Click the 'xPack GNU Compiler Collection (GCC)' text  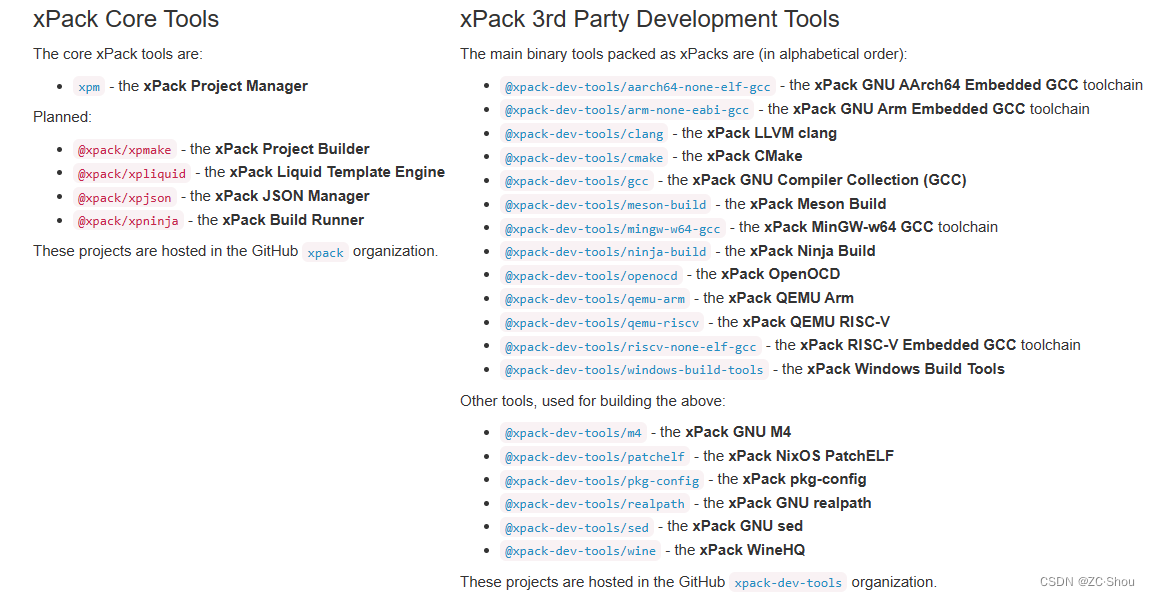[829, 180]
